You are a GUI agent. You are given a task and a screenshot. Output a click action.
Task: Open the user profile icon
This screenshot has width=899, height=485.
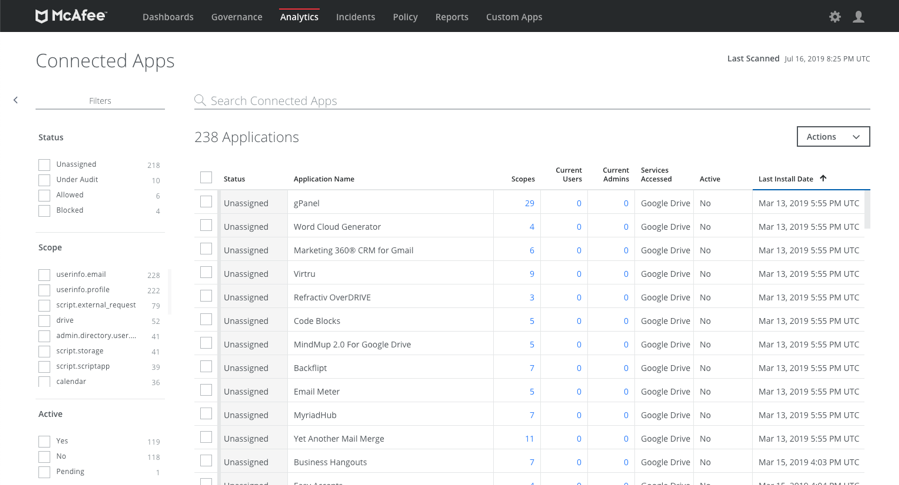pos(858,17)
